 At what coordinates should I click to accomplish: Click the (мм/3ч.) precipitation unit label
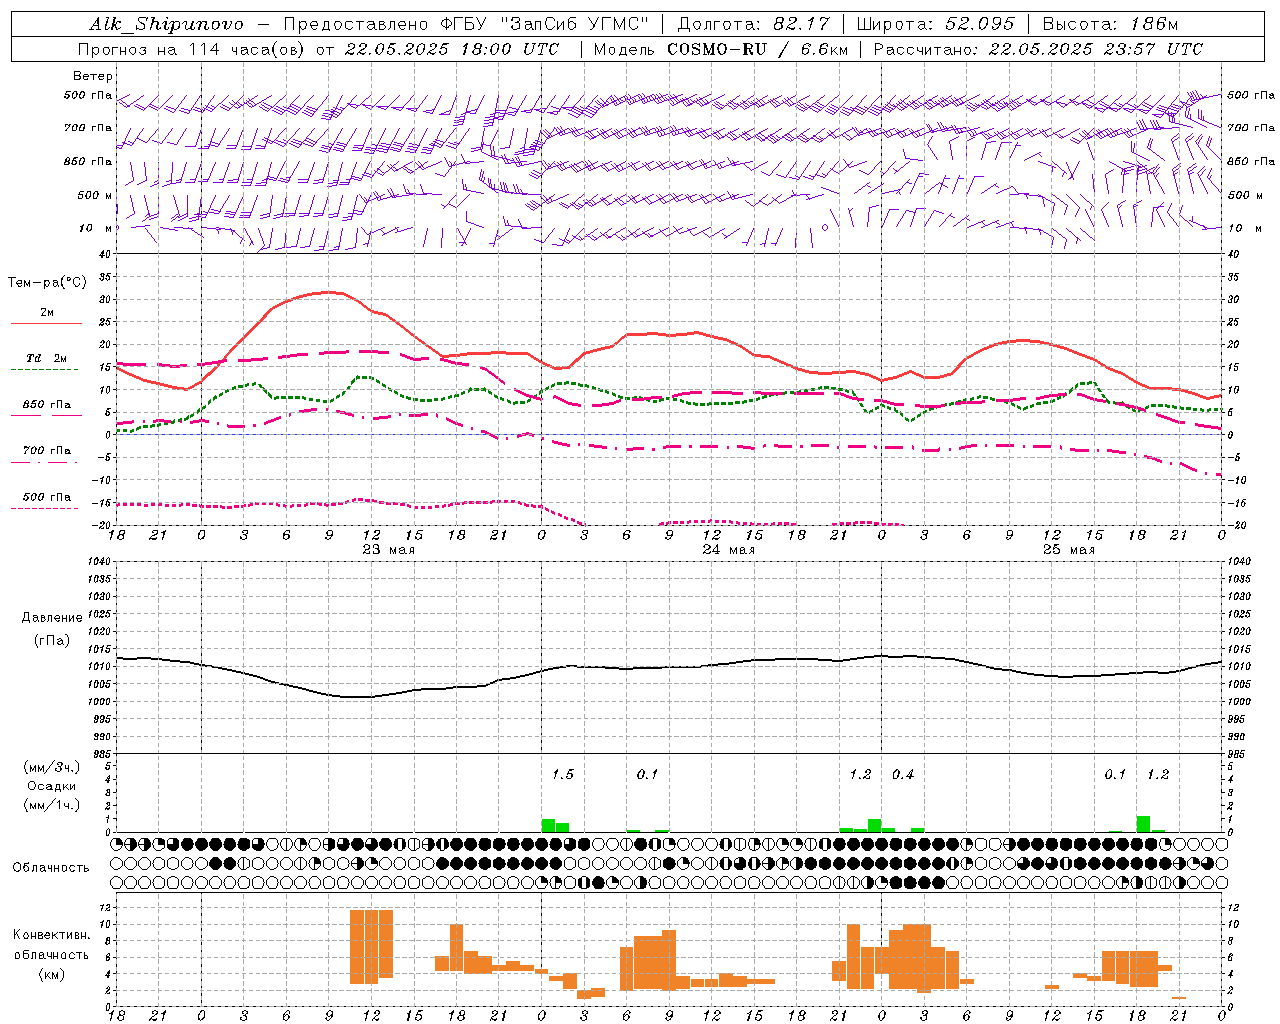pos(52,767)
